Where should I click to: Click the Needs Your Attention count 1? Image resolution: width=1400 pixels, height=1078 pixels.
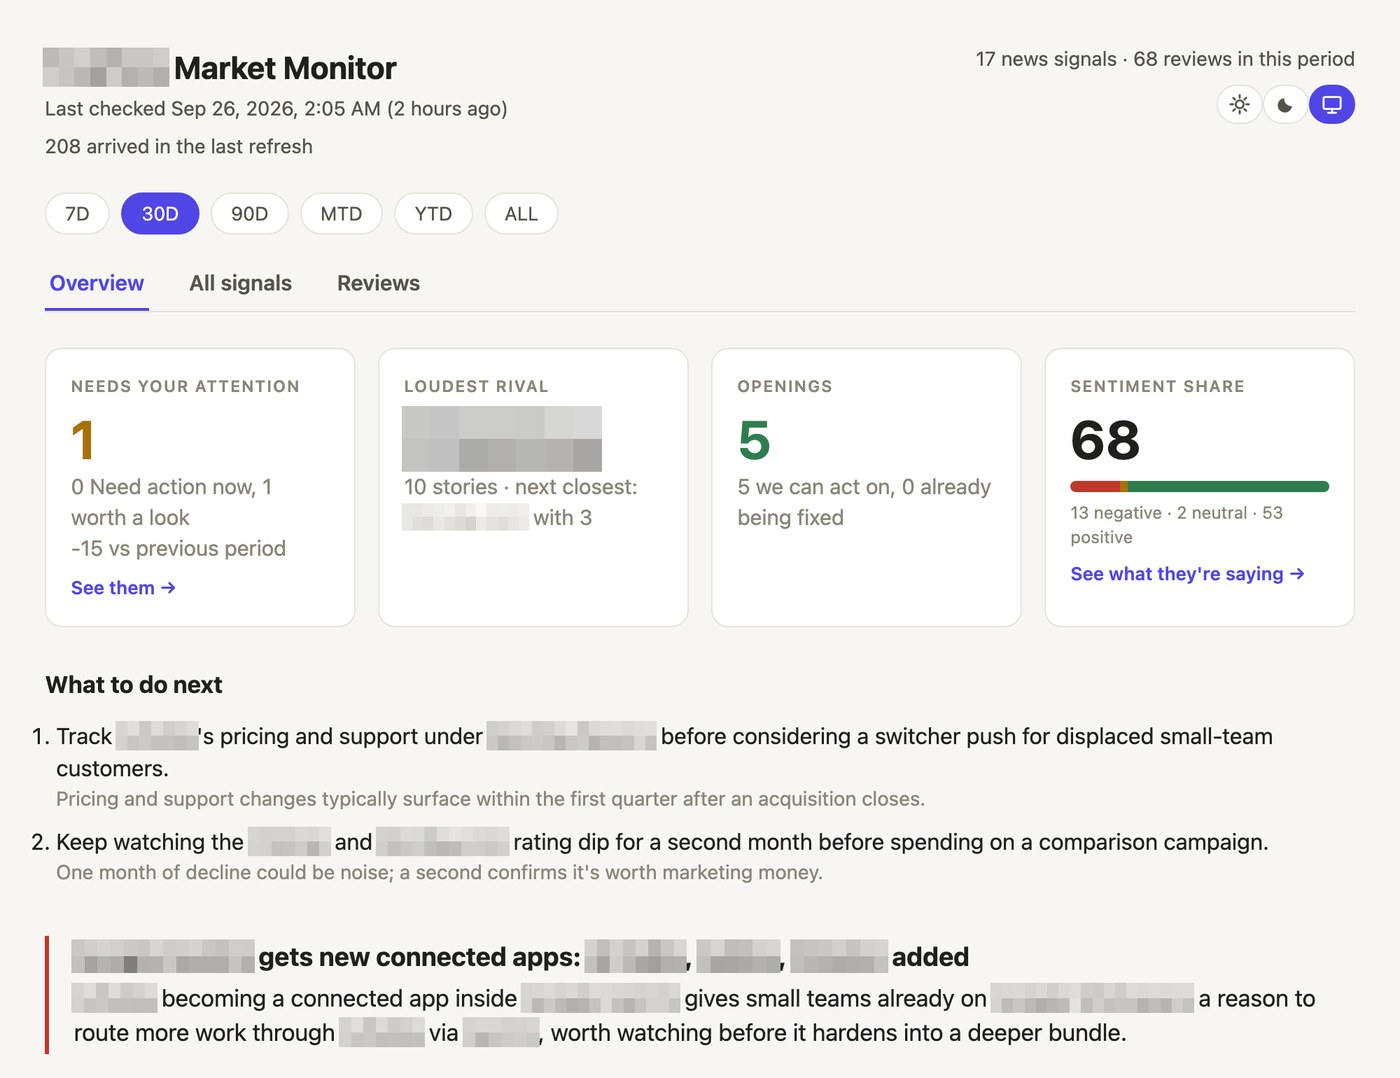[83, 441]
